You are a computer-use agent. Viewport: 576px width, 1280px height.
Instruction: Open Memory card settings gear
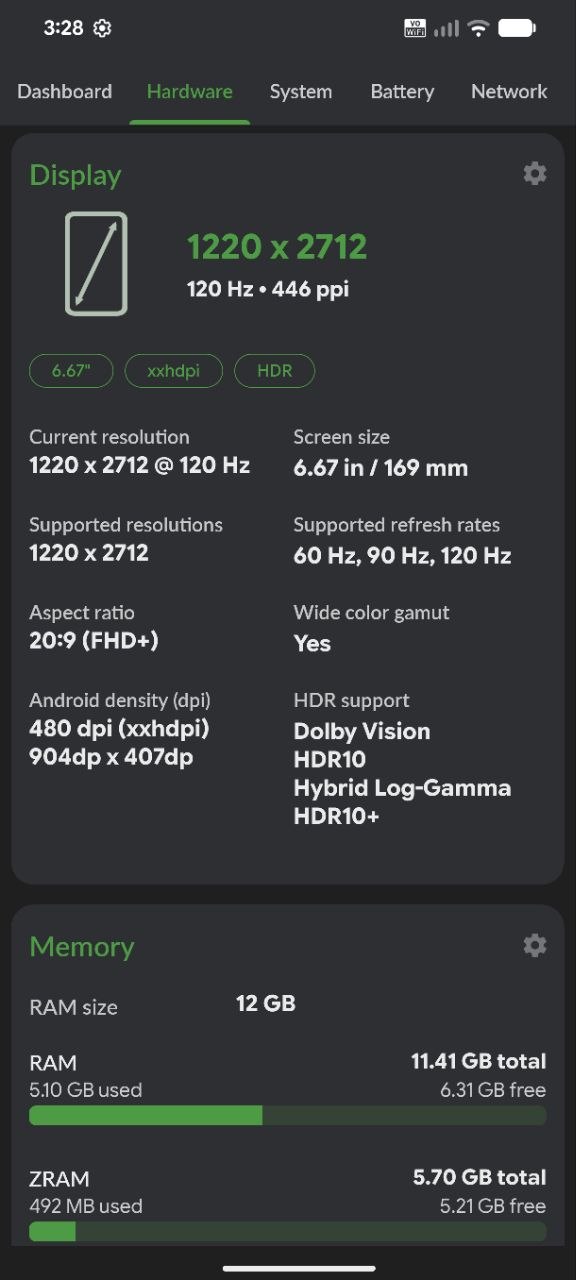(535, 945)
